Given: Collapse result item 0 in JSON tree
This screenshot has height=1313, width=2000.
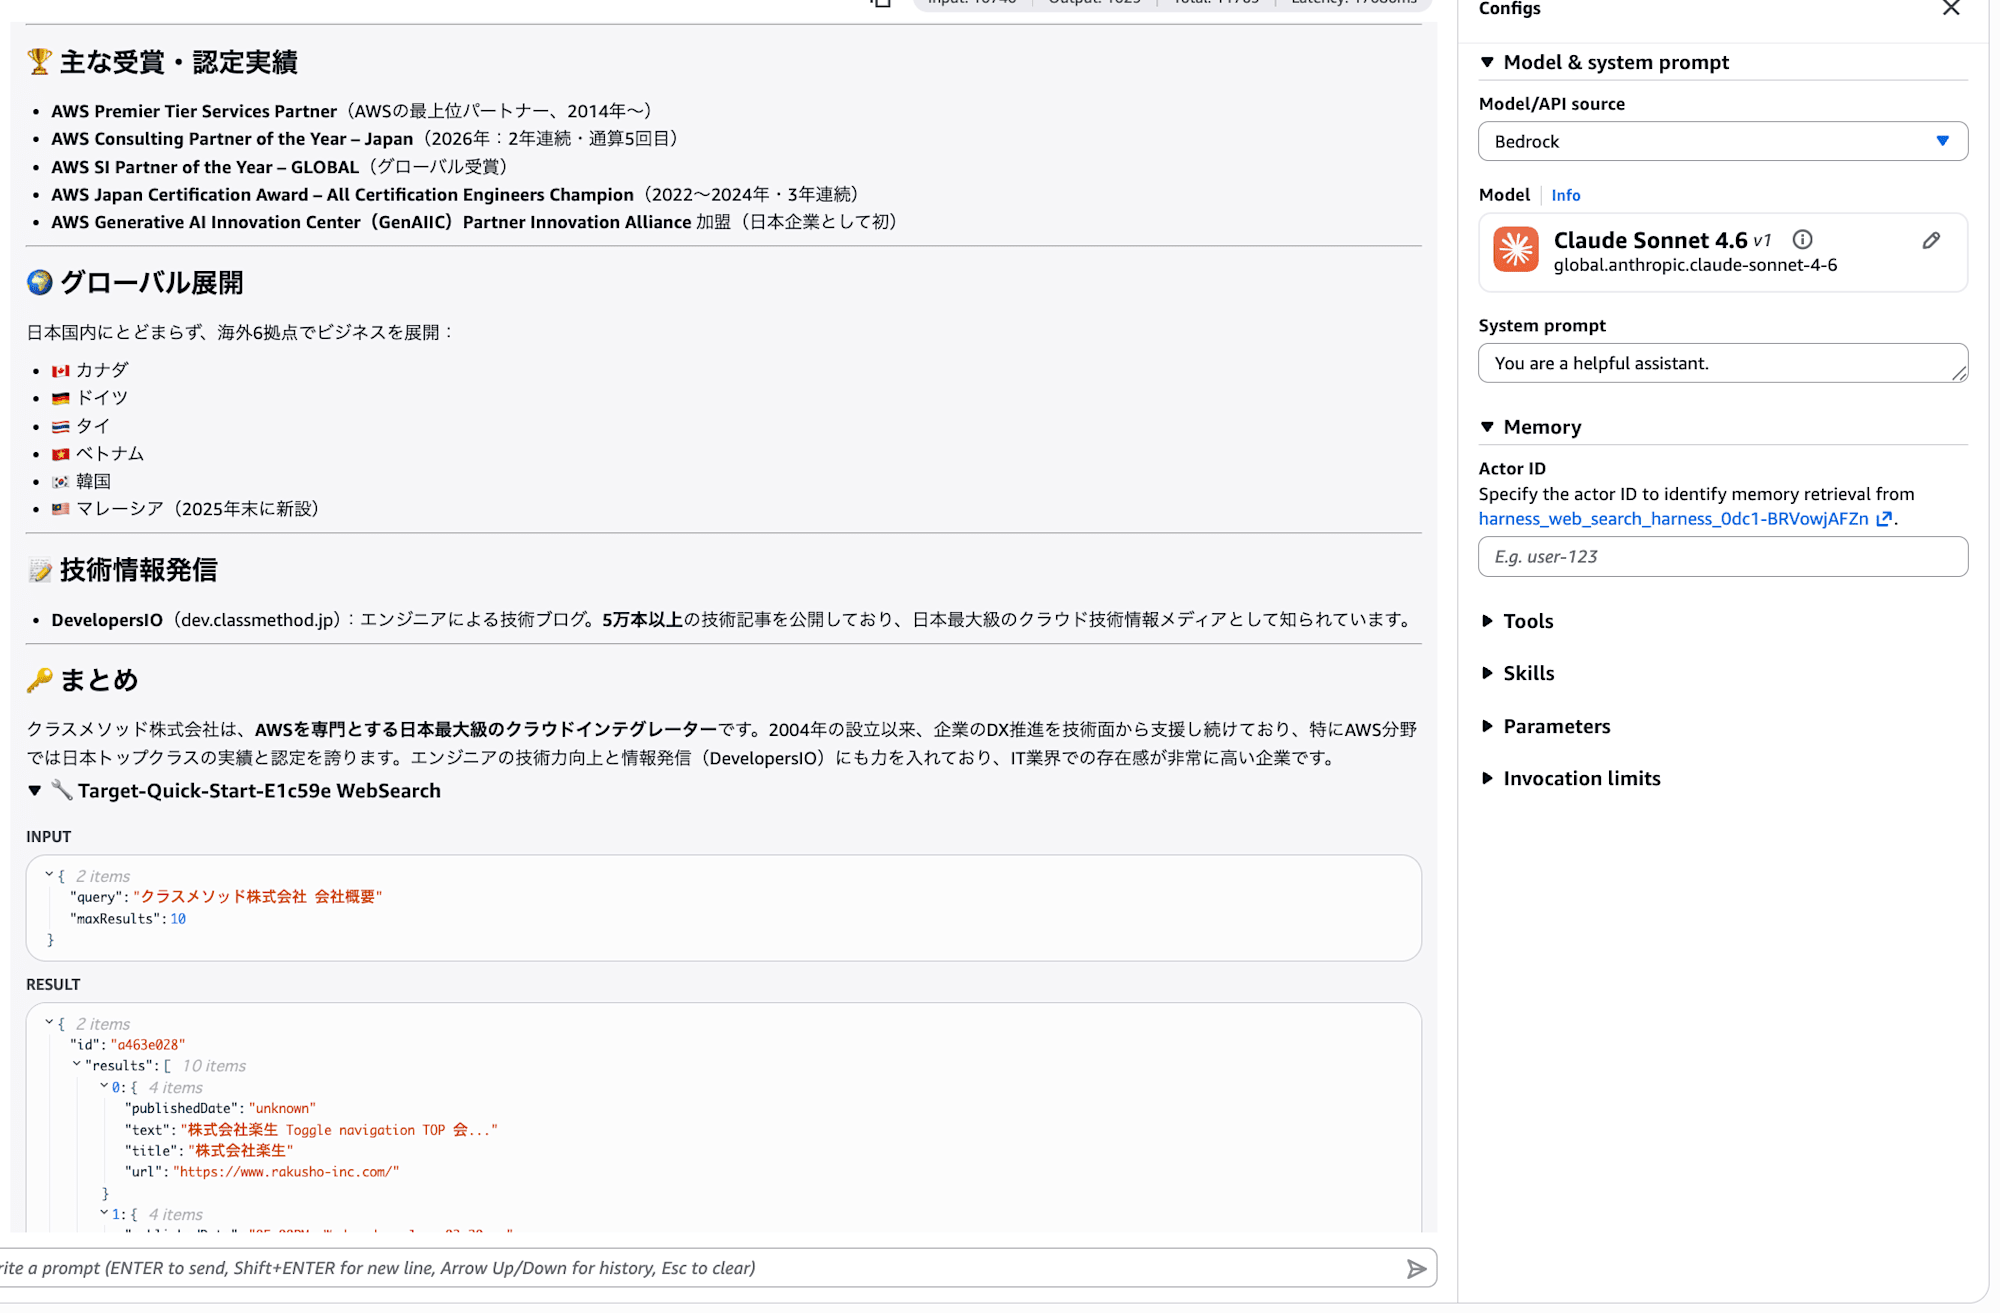Looking at the screenshot, I should pos(104,1086).
